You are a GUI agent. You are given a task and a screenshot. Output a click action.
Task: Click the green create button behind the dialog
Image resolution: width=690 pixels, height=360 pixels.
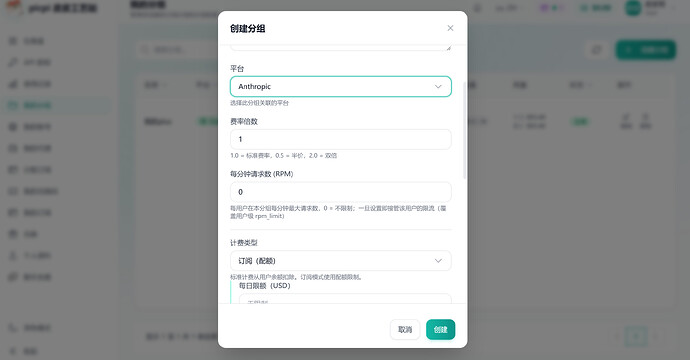[x=646, y=50]
